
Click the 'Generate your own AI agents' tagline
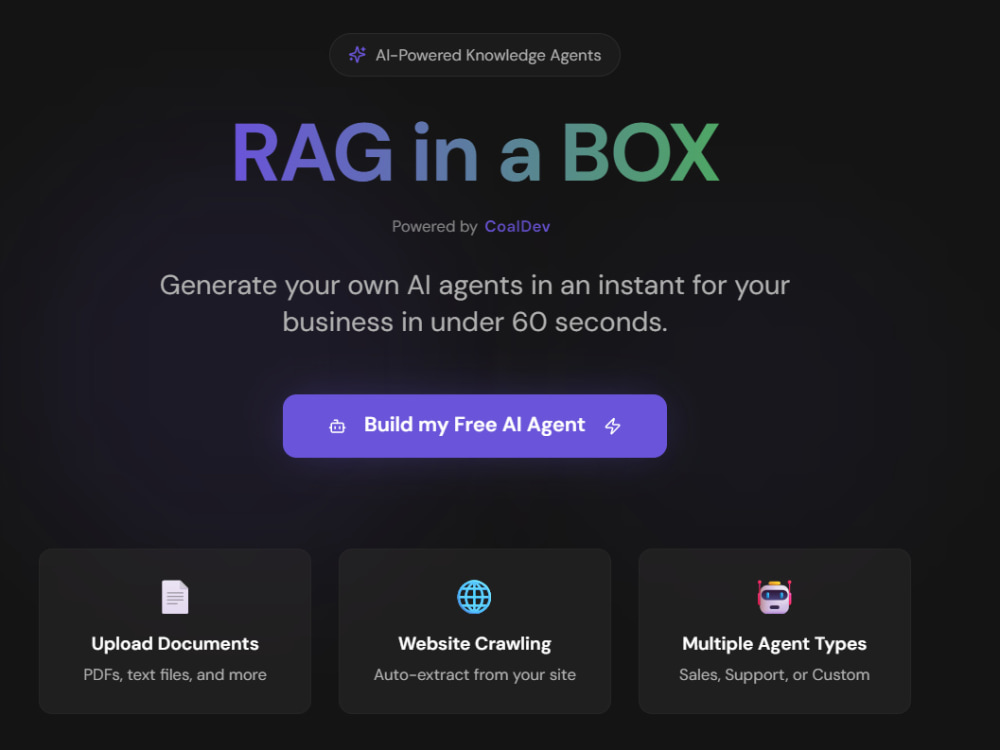point(474,304)
